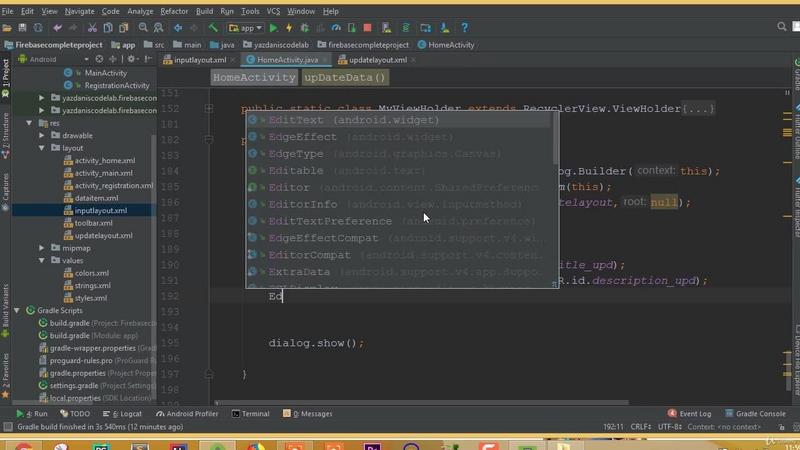Screen dimensions: 800x450
Task: Open the Build menu
Action: [x=204, y=11]
